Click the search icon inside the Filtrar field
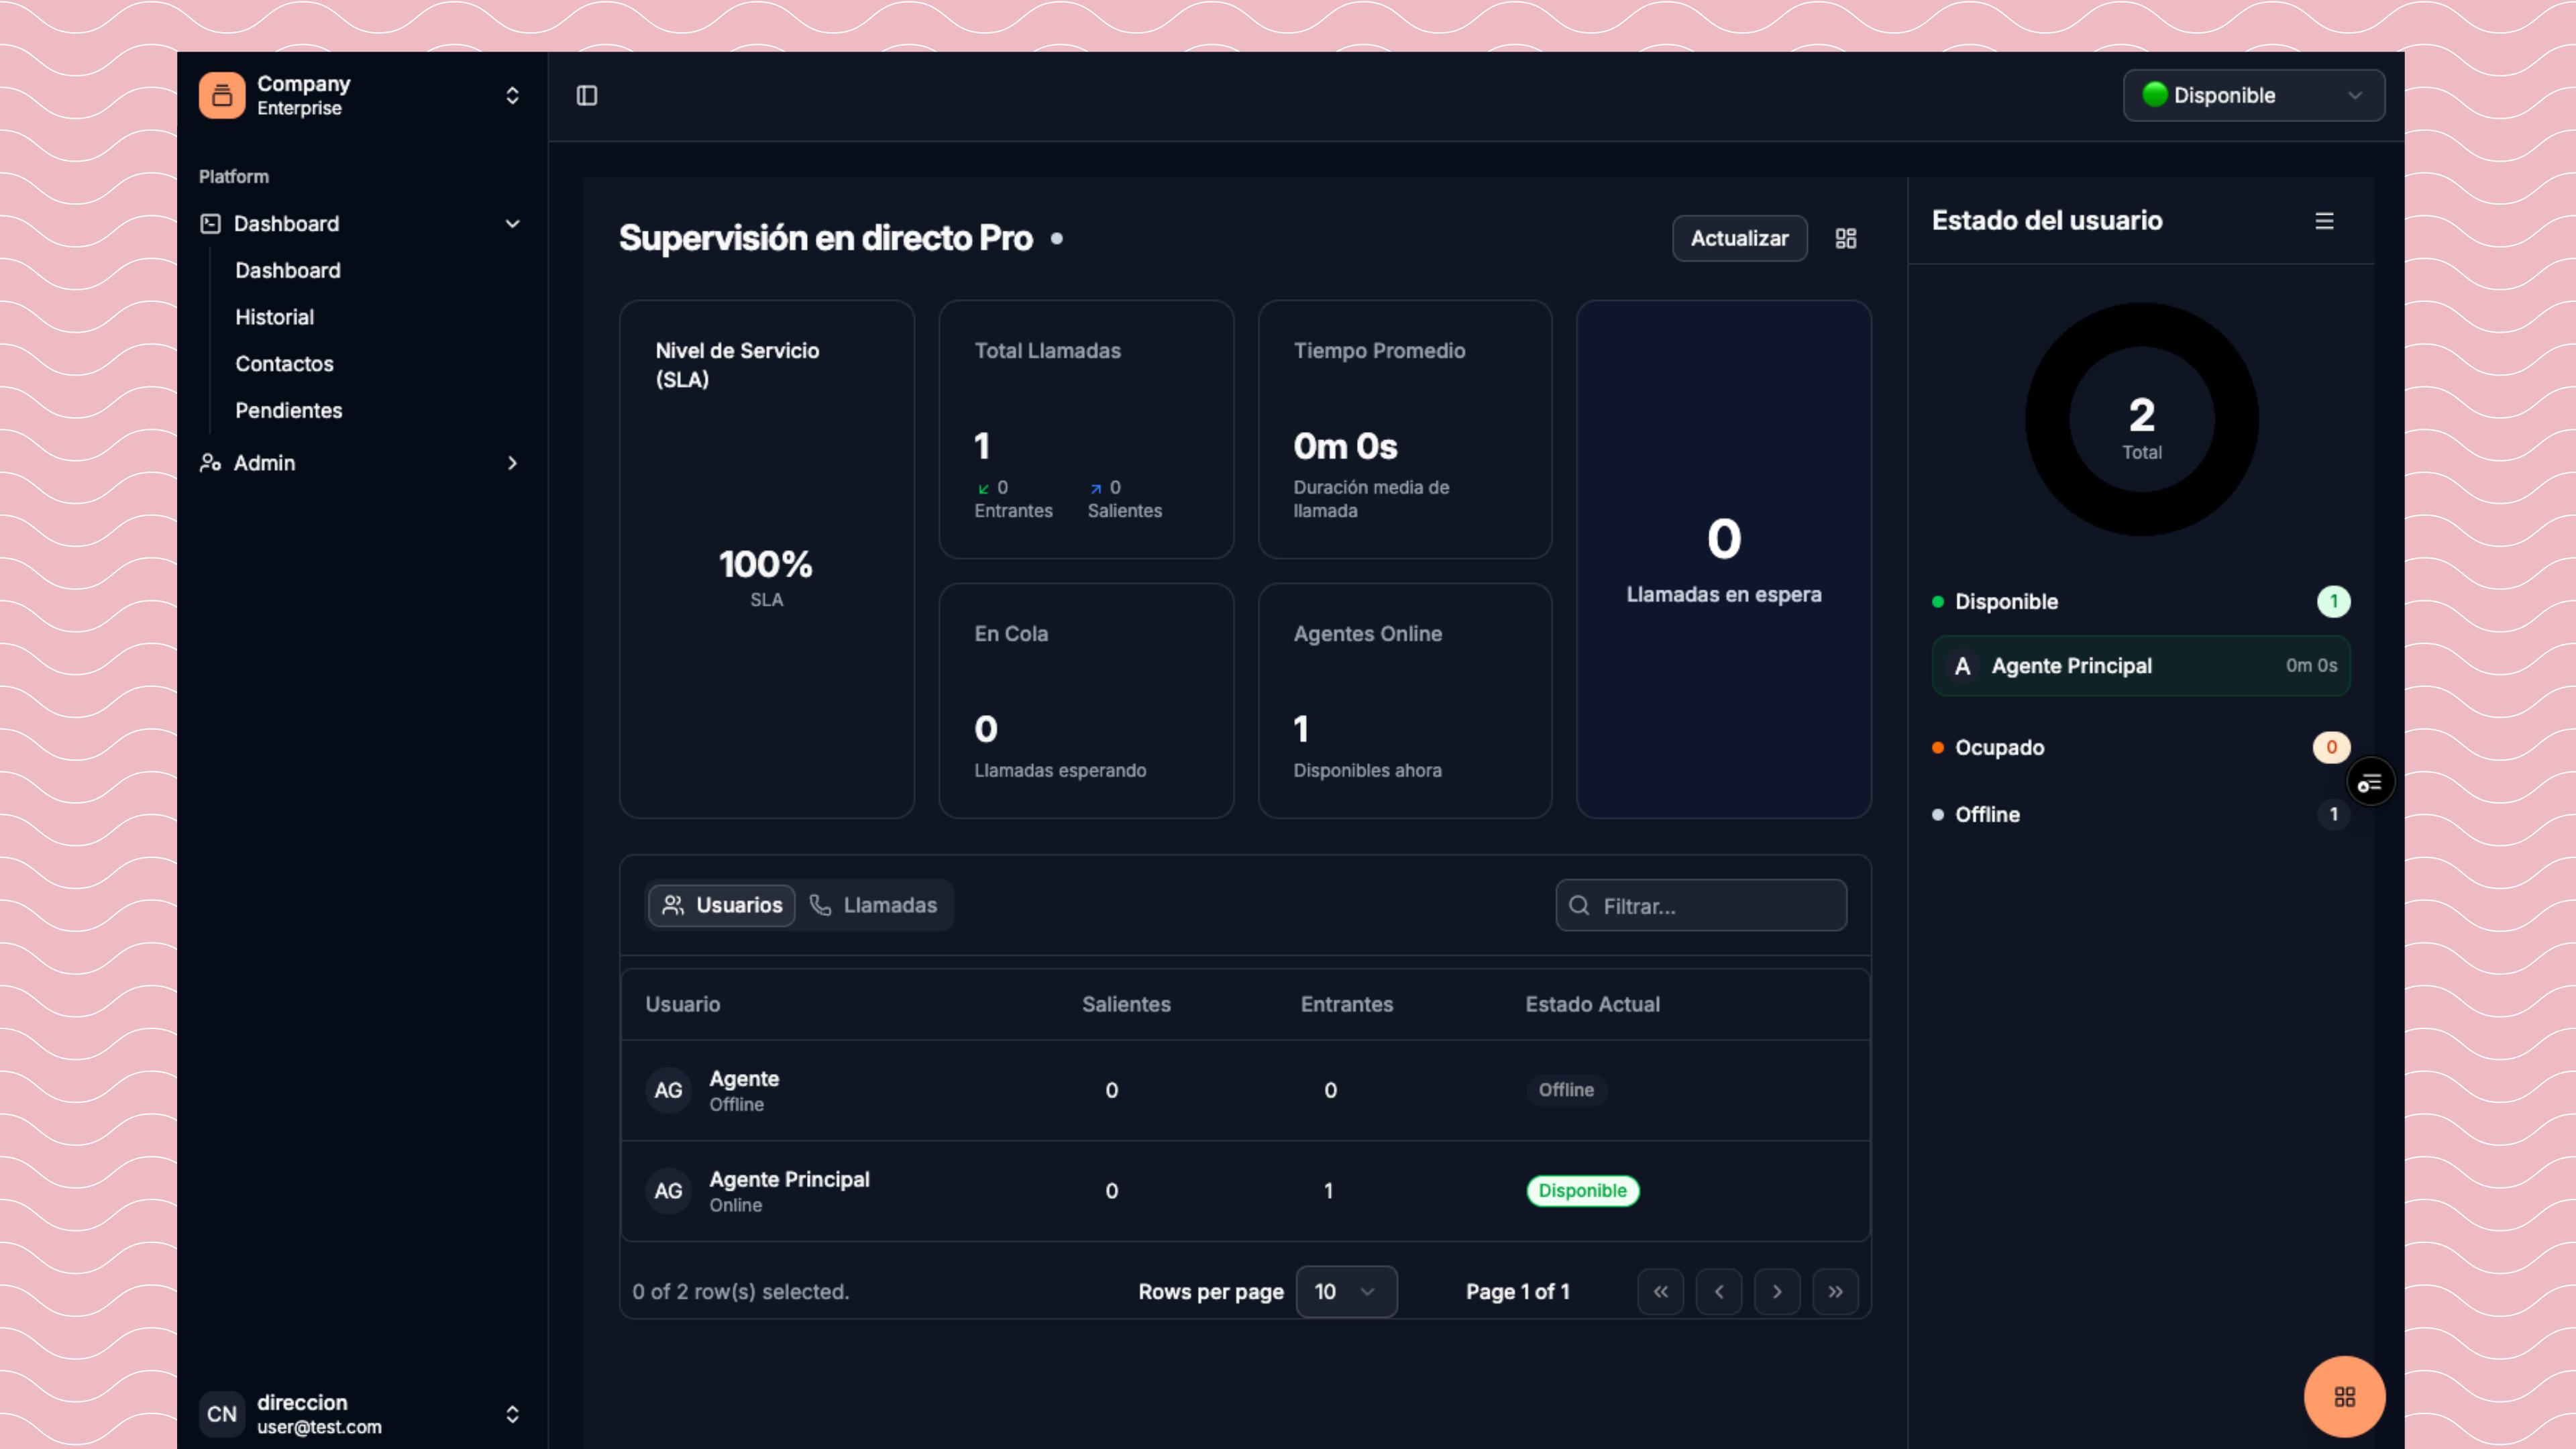Image resolution: width=2576 pixels, height=1449 pixels. coord(1579,905)
